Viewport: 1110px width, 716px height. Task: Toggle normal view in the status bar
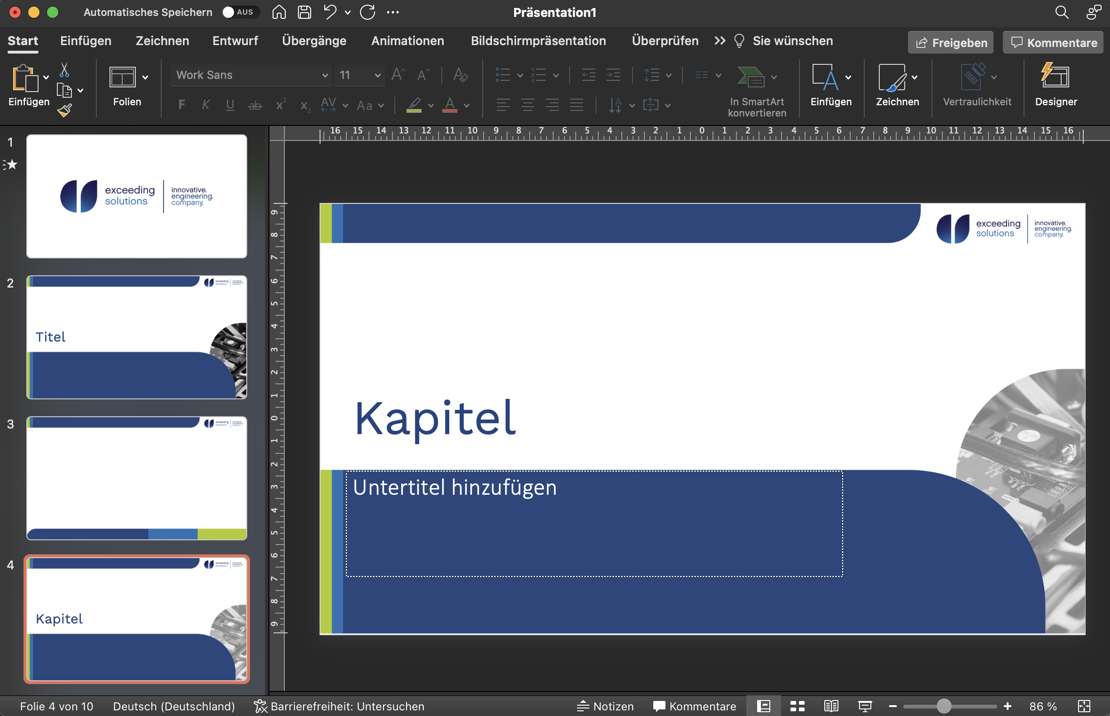pos(764,706)
